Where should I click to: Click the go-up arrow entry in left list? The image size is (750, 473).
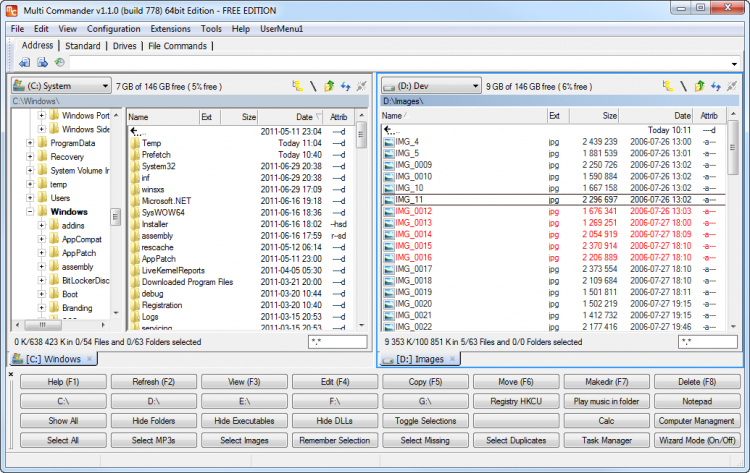pos(138,131)
